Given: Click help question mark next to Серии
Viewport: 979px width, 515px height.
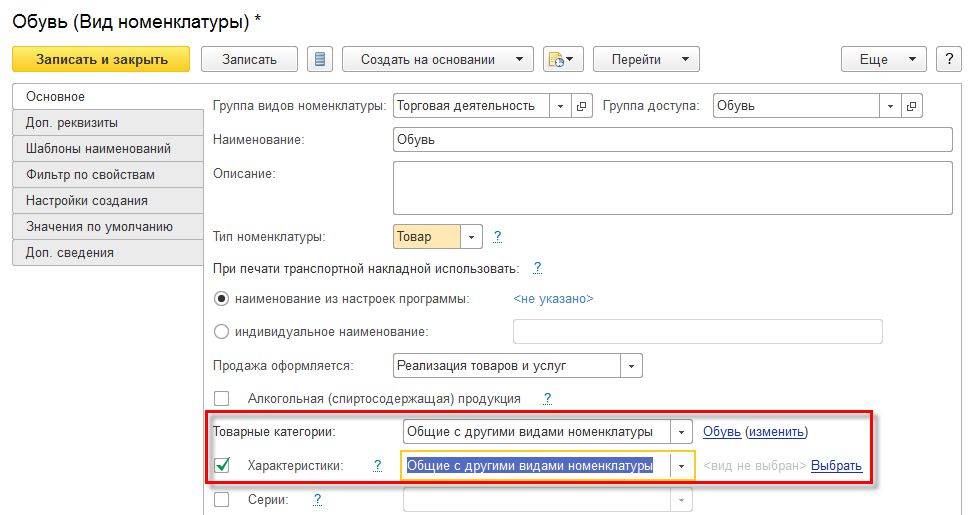Looking at the screenshot, I should [317, 499].
